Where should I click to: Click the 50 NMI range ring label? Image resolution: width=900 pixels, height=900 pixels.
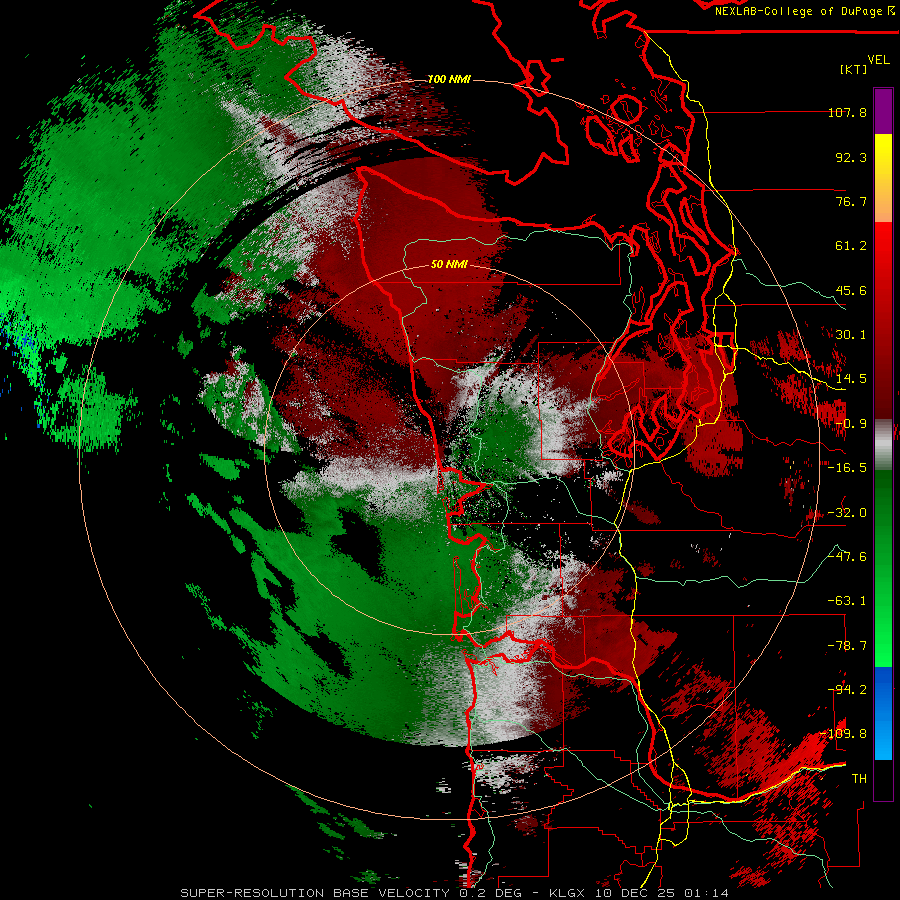pyautogui.click(x=449, y=264)
